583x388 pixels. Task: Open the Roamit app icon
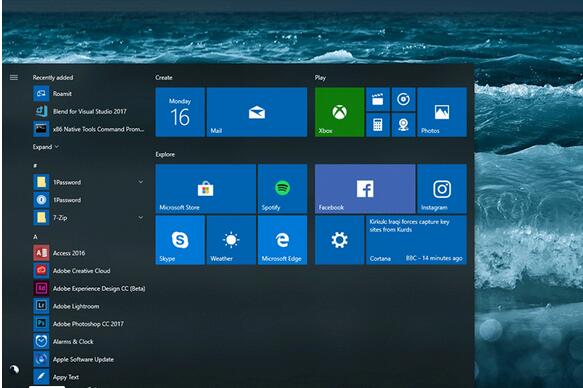41,94
